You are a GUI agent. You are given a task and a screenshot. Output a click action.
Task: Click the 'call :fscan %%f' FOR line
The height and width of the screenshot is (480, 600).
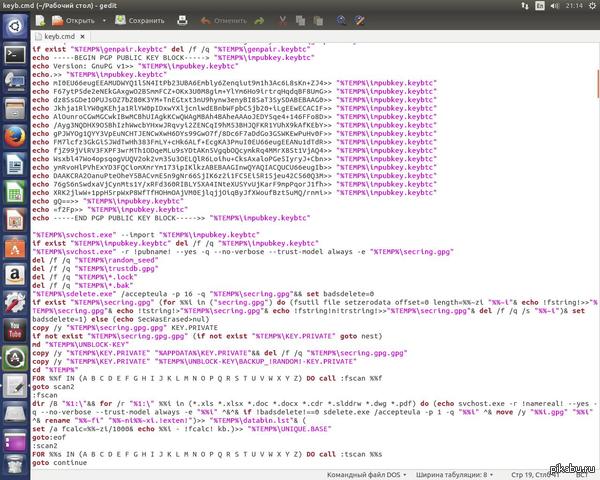tap(207, 378)
